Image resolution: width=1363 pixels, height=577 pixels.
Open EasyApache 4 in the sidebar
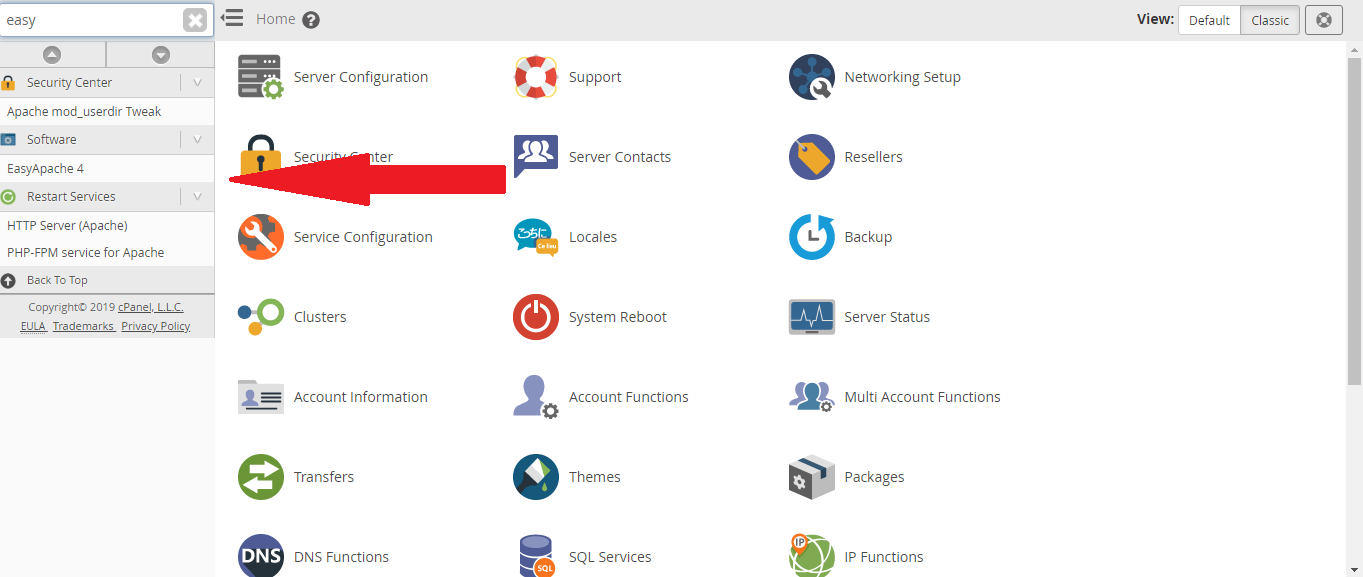tap(45, 169)
